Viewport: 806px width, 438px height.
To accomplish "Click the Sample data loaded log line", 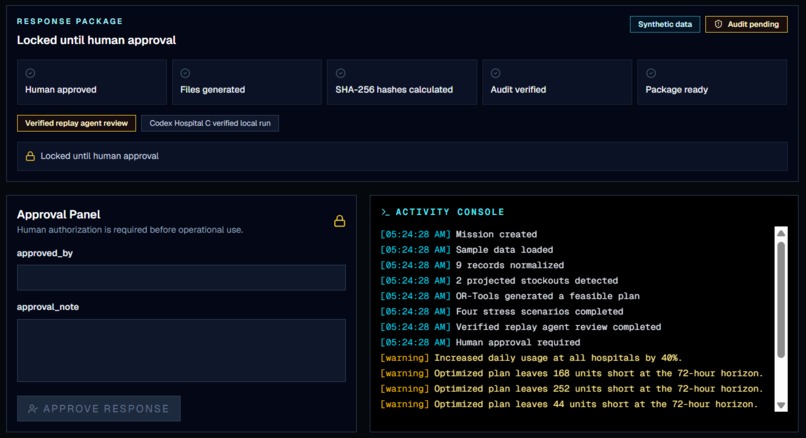I will [467, 250].
